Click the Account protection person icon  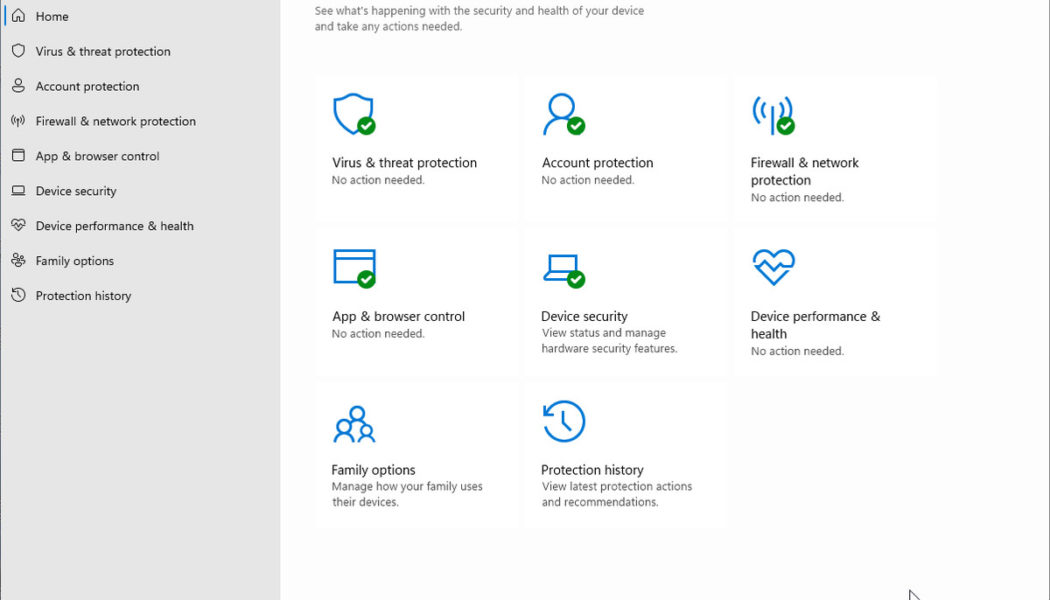point(564,113)
